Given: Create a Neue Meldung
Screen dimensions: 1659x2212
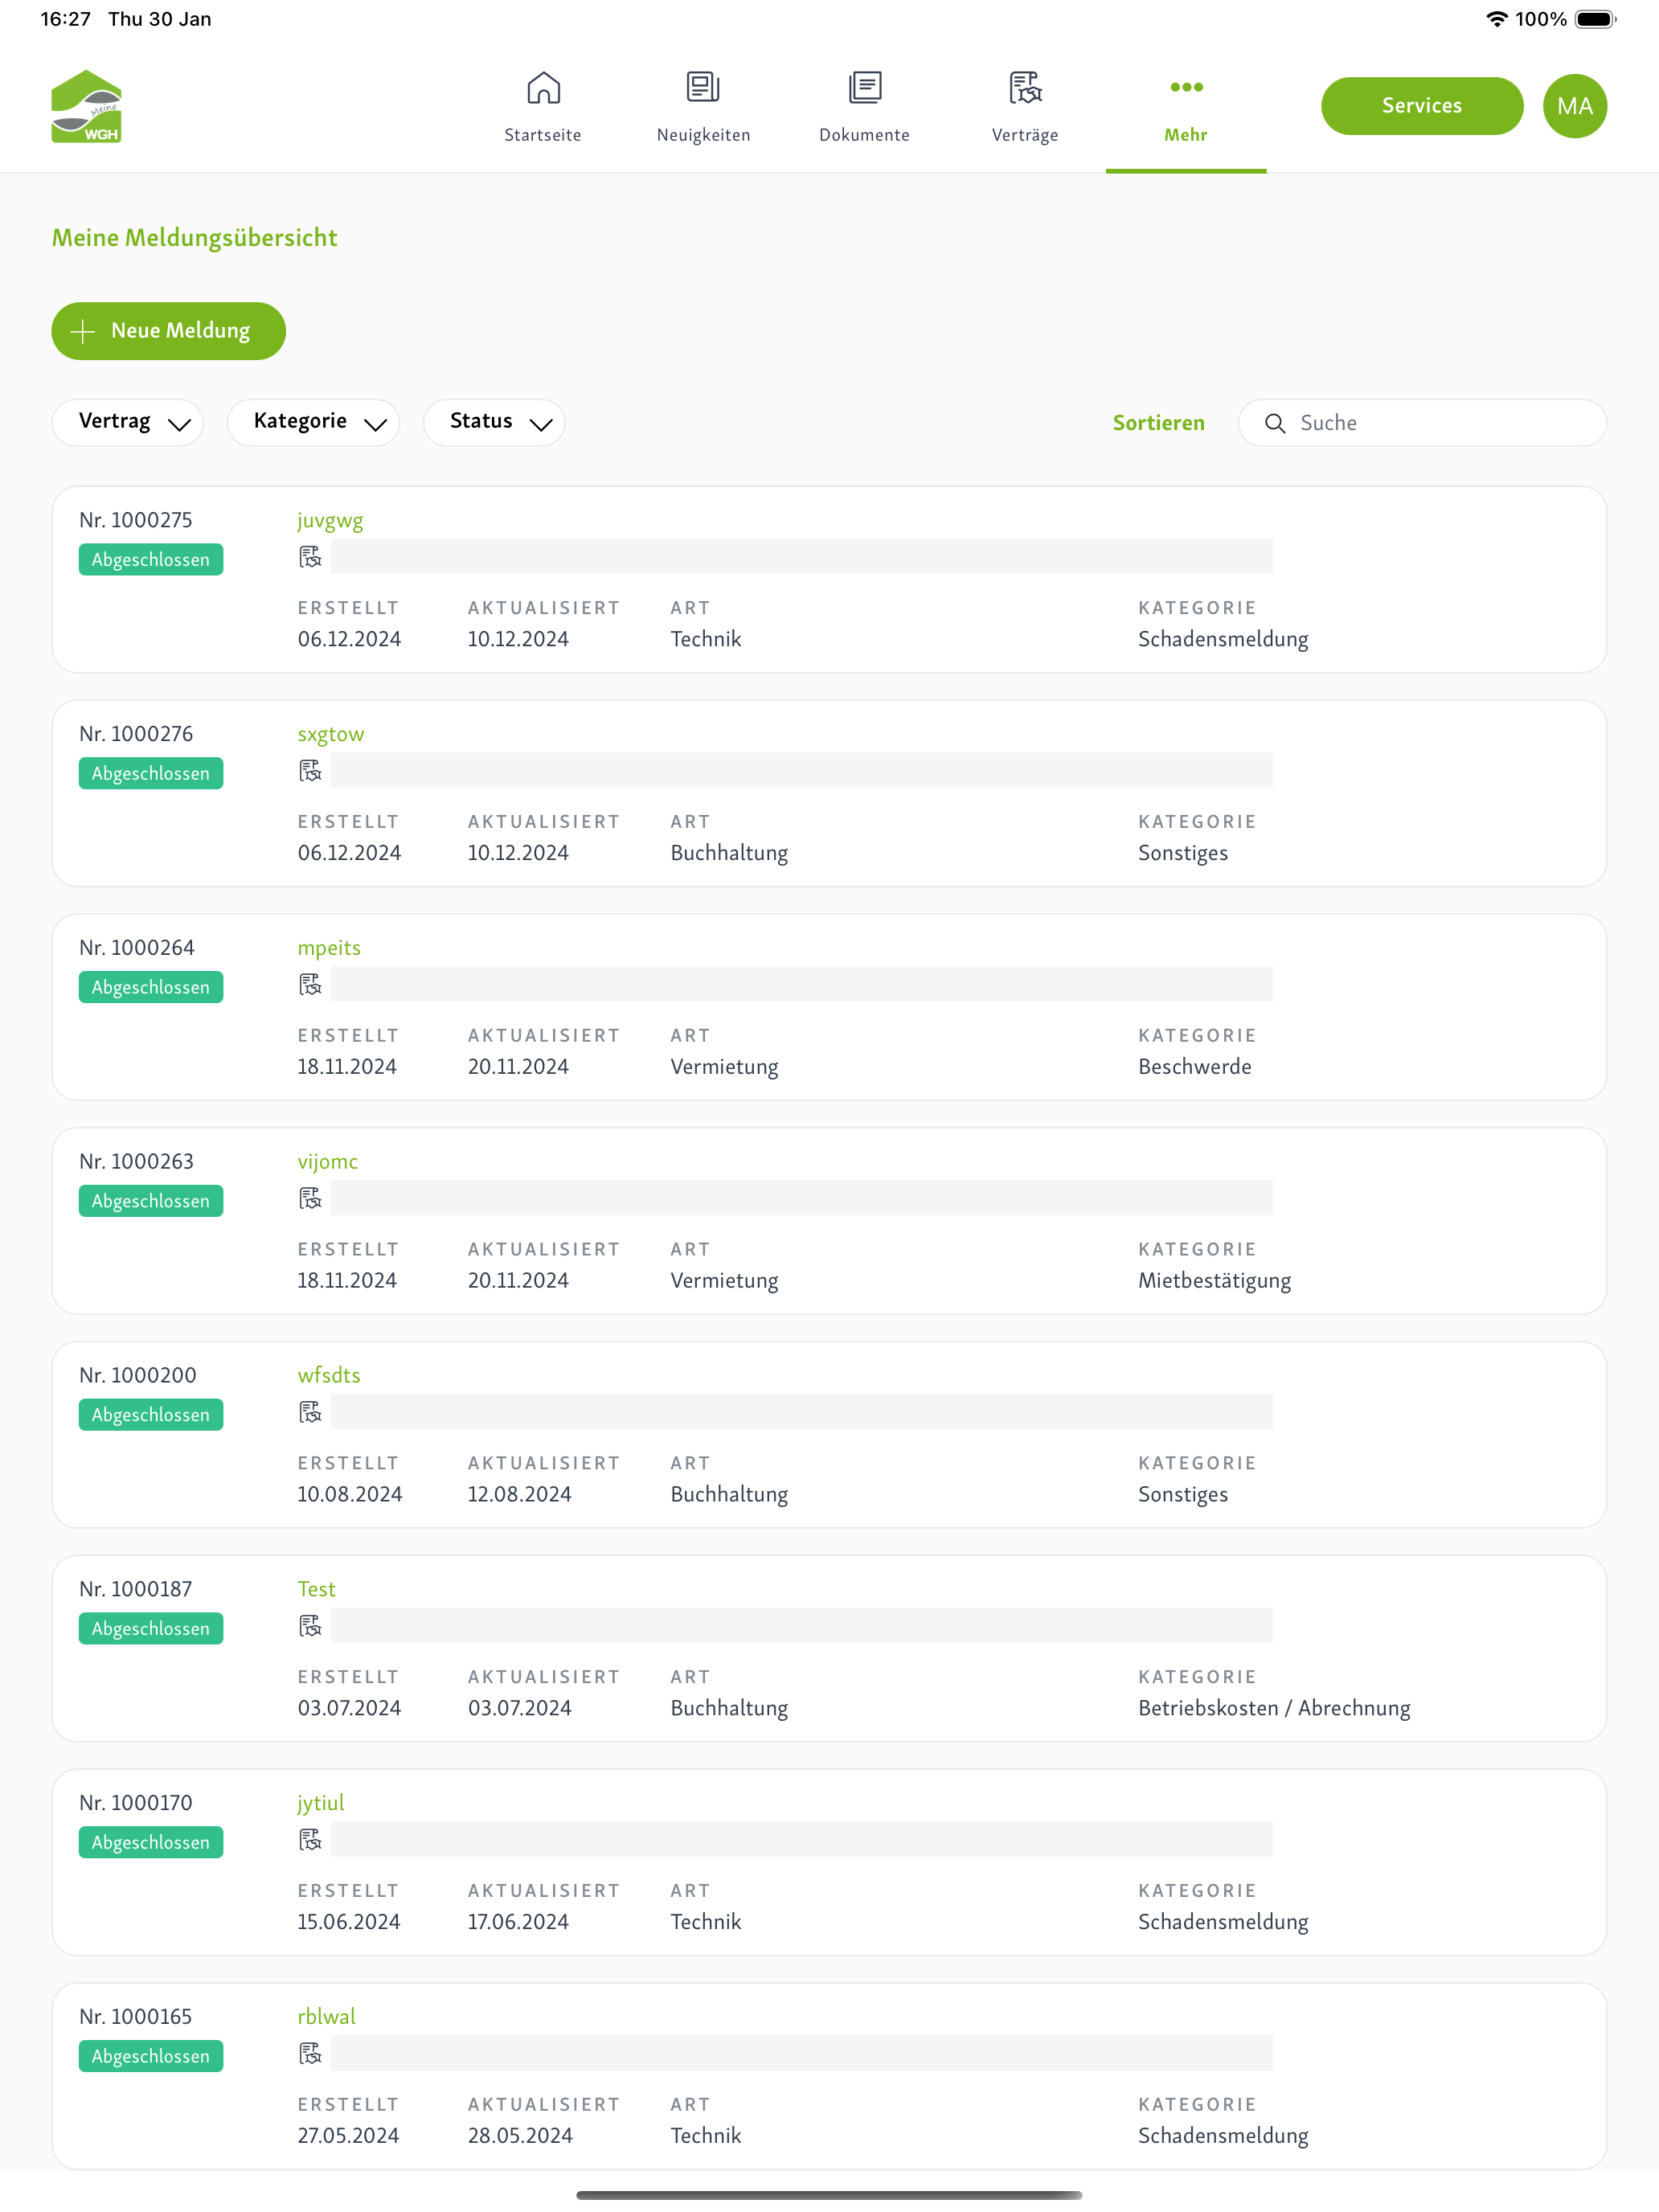Looking at the screenshot, I should (168, 331).
